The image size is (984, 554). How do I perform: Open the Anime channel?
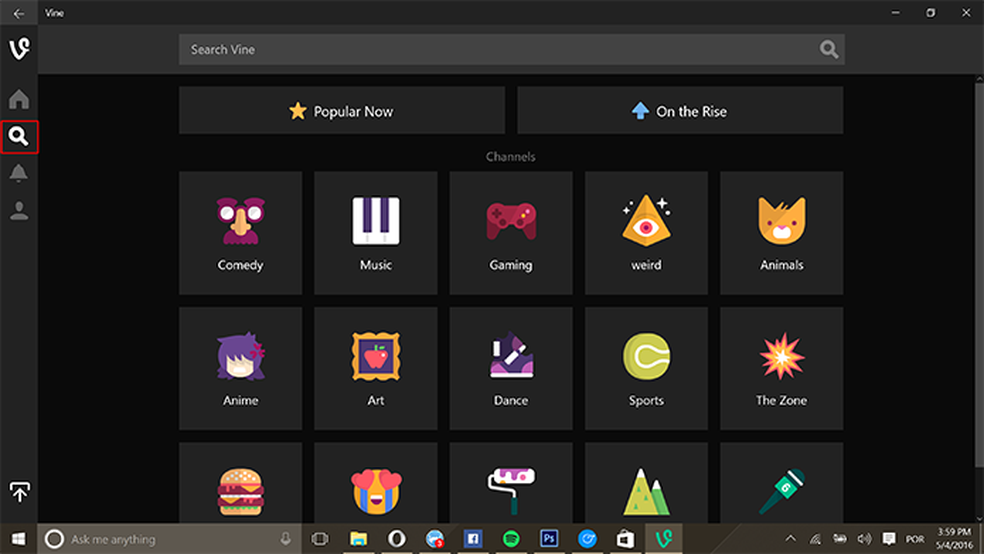click(240, 368)
